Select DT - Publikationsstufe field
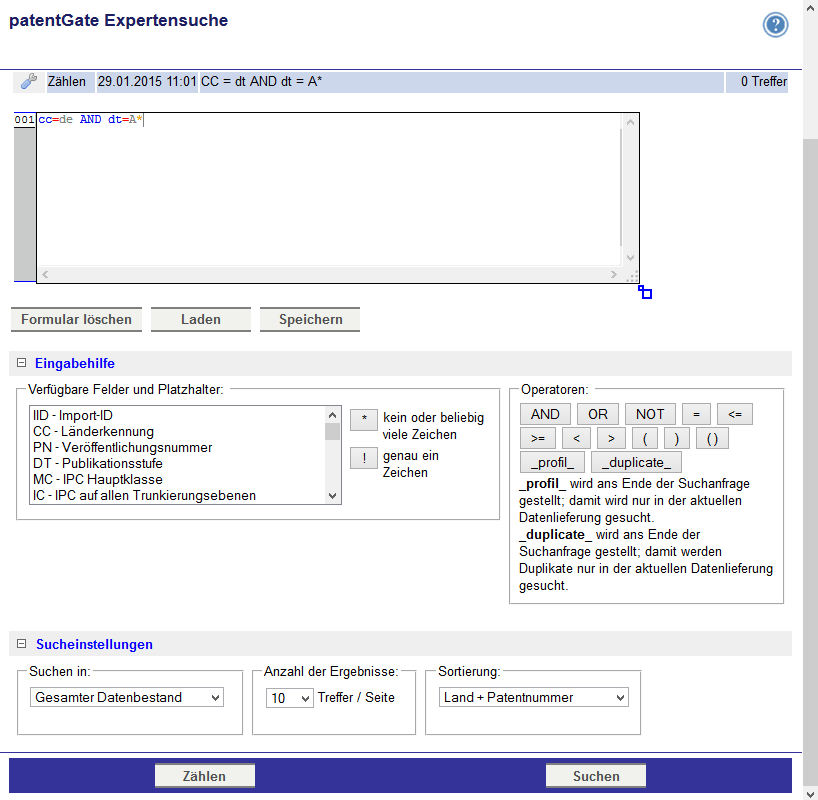 177,463
